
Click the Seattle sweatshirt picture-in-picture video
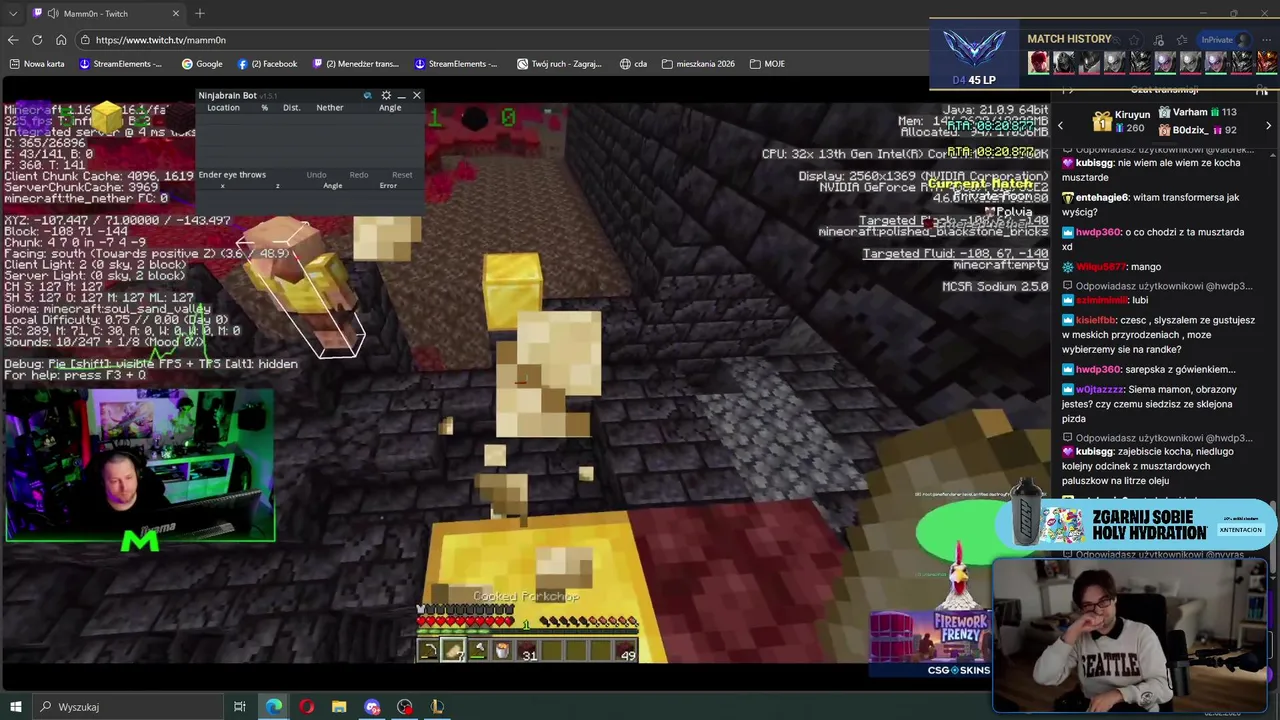click(1130, 634)
